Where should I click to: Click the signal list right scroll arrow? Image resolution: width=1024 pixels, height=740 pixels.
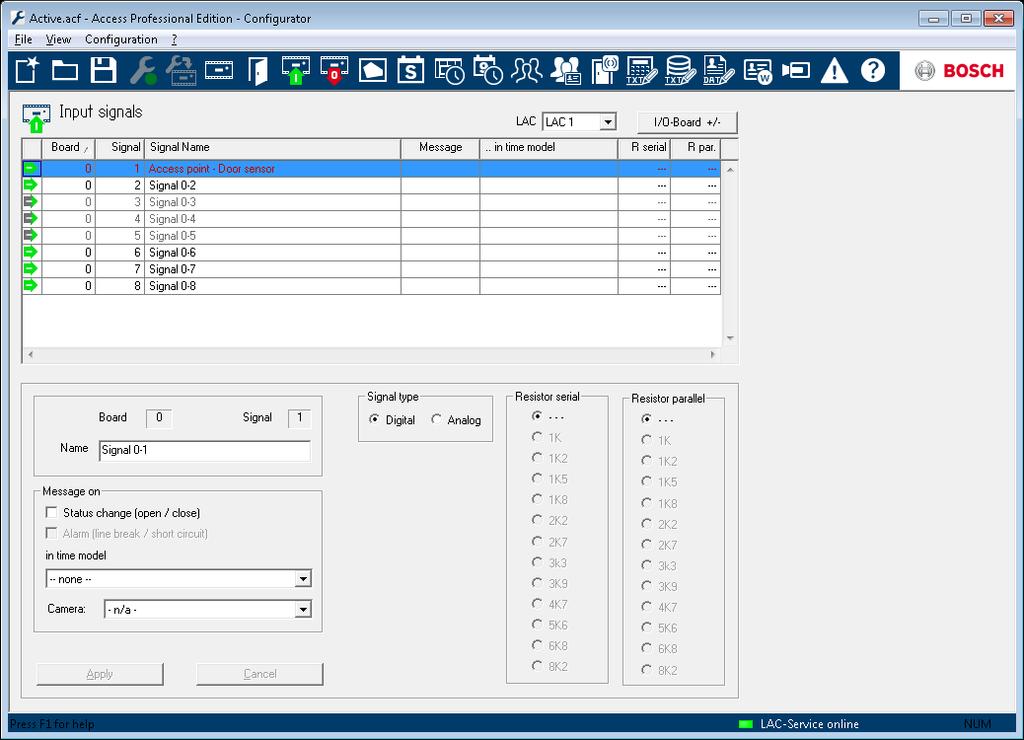712,355
